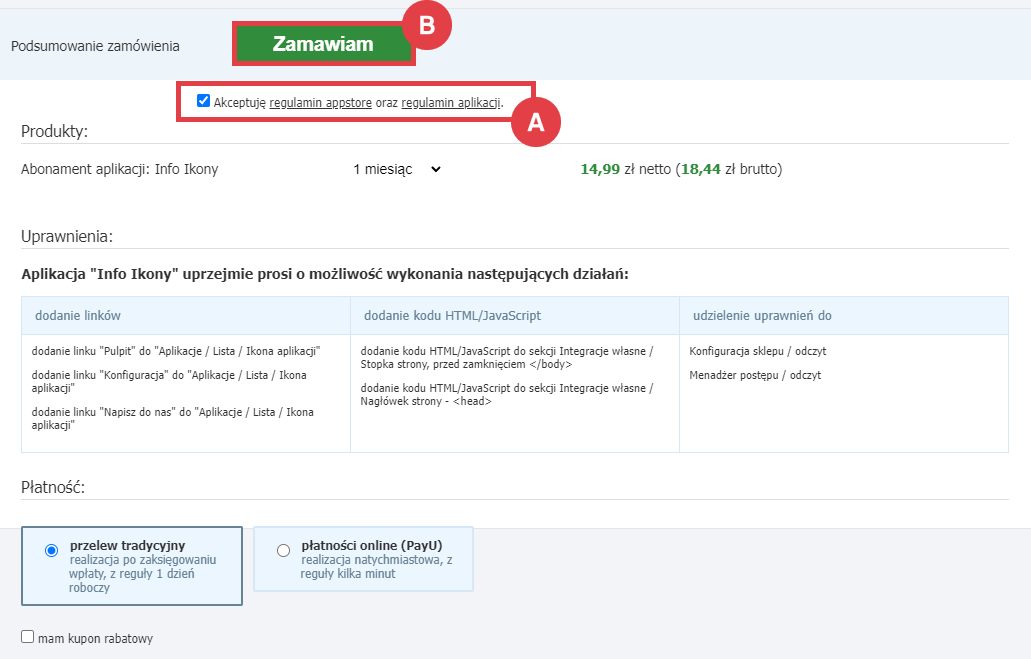
Task: Click the red circle marker A
Action: pyautogui.click(x=535, y=123)
